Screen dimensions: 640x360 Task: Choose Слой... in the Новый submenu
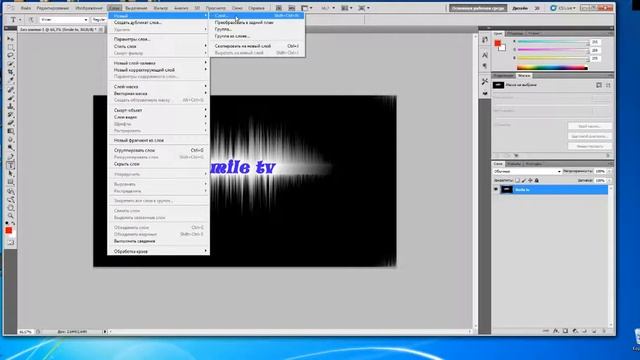pyautogui.click(x=257, y=16)
